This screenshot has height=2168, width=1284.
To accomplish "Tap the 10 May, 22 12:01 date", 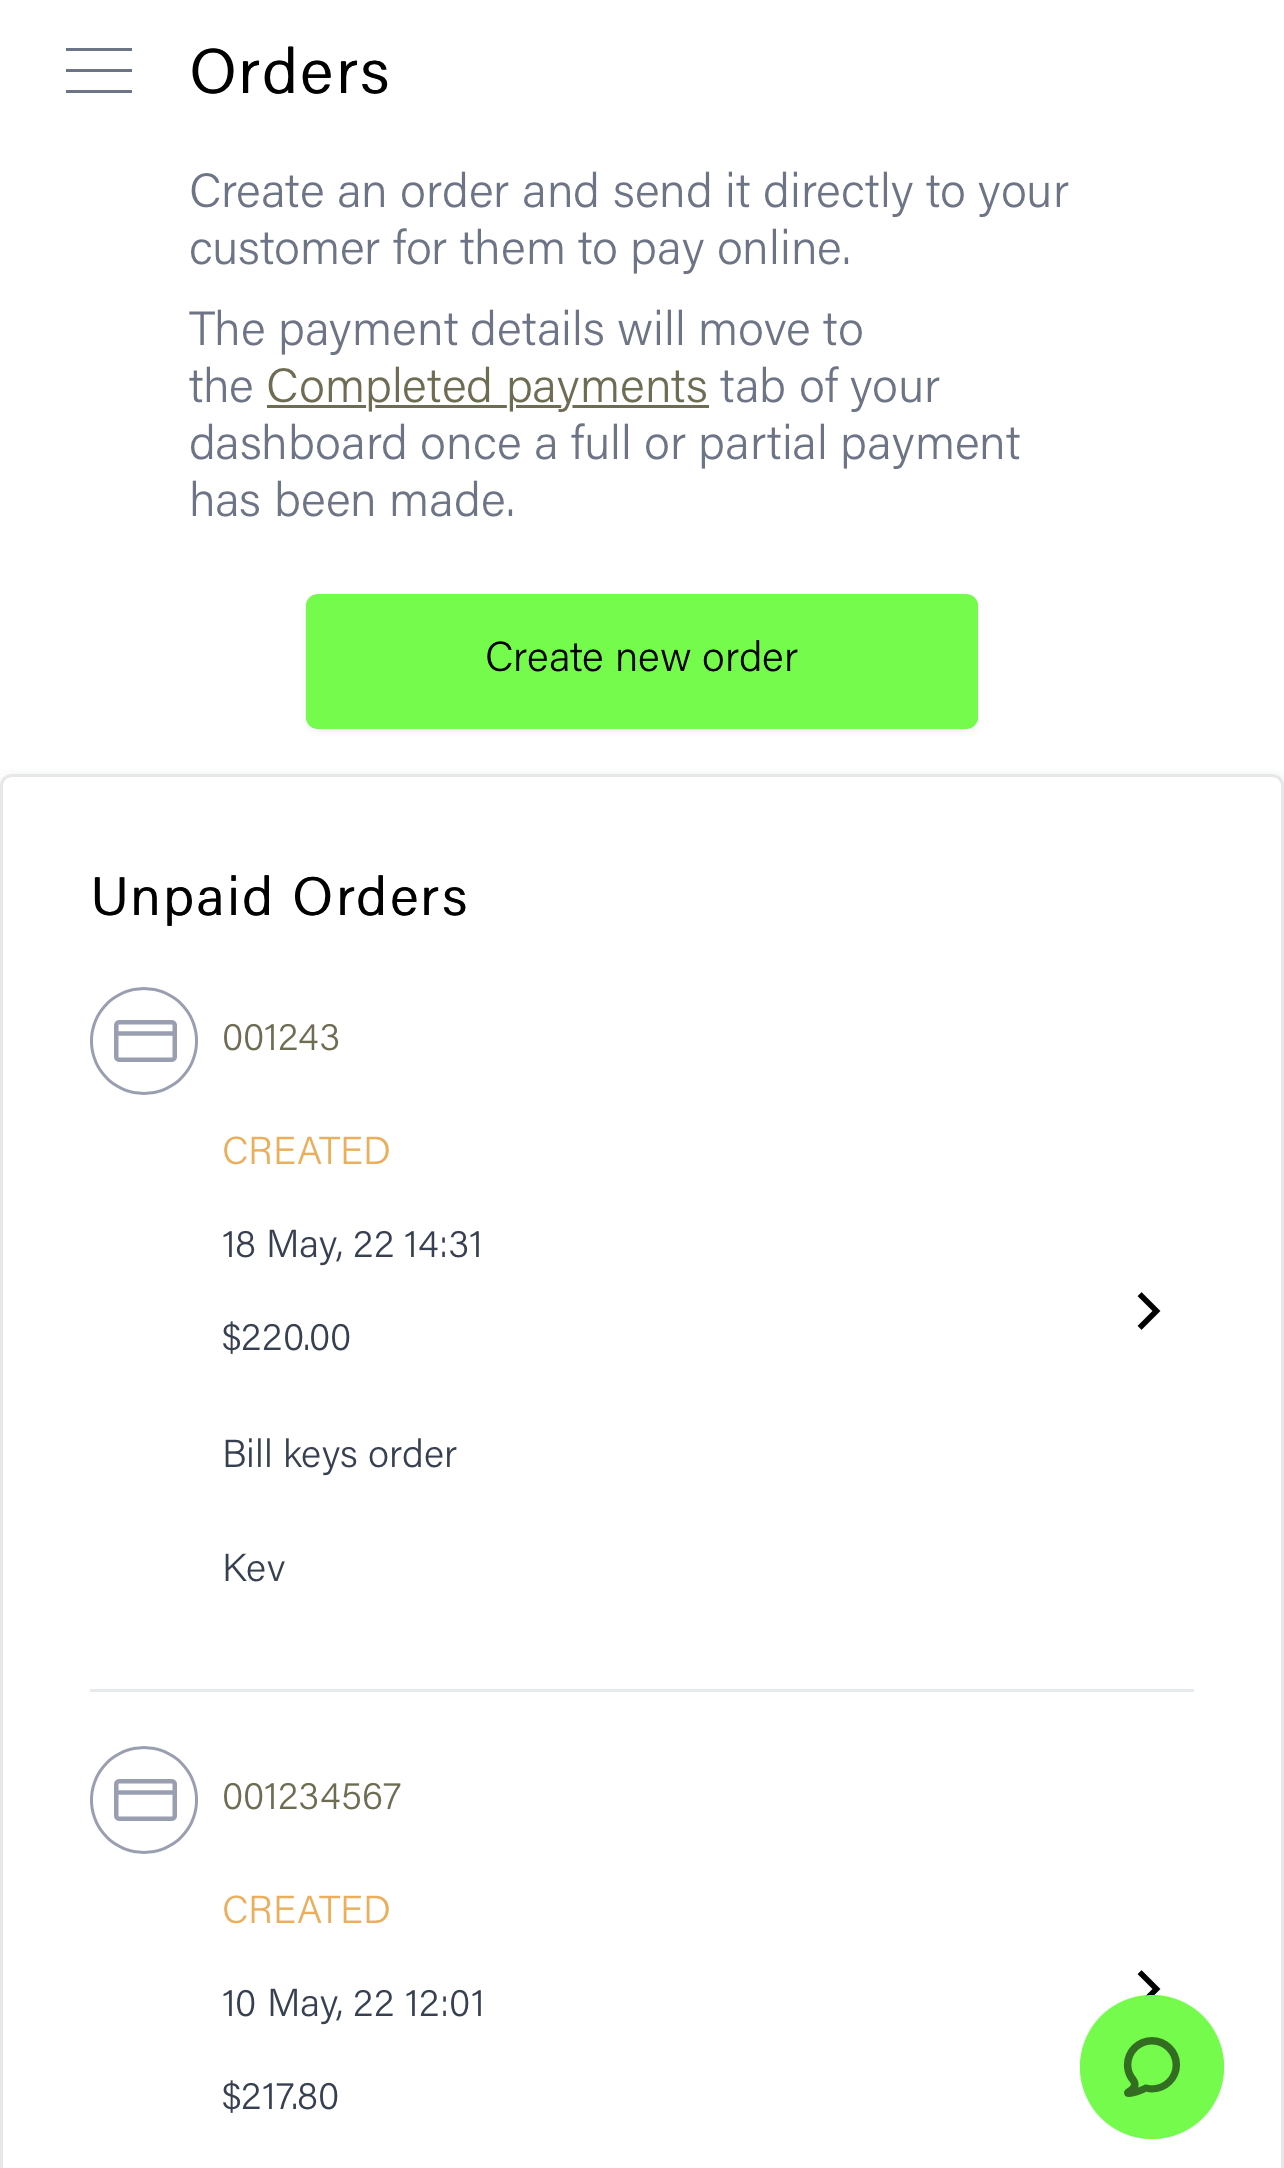I will [x=353, y=2004].
